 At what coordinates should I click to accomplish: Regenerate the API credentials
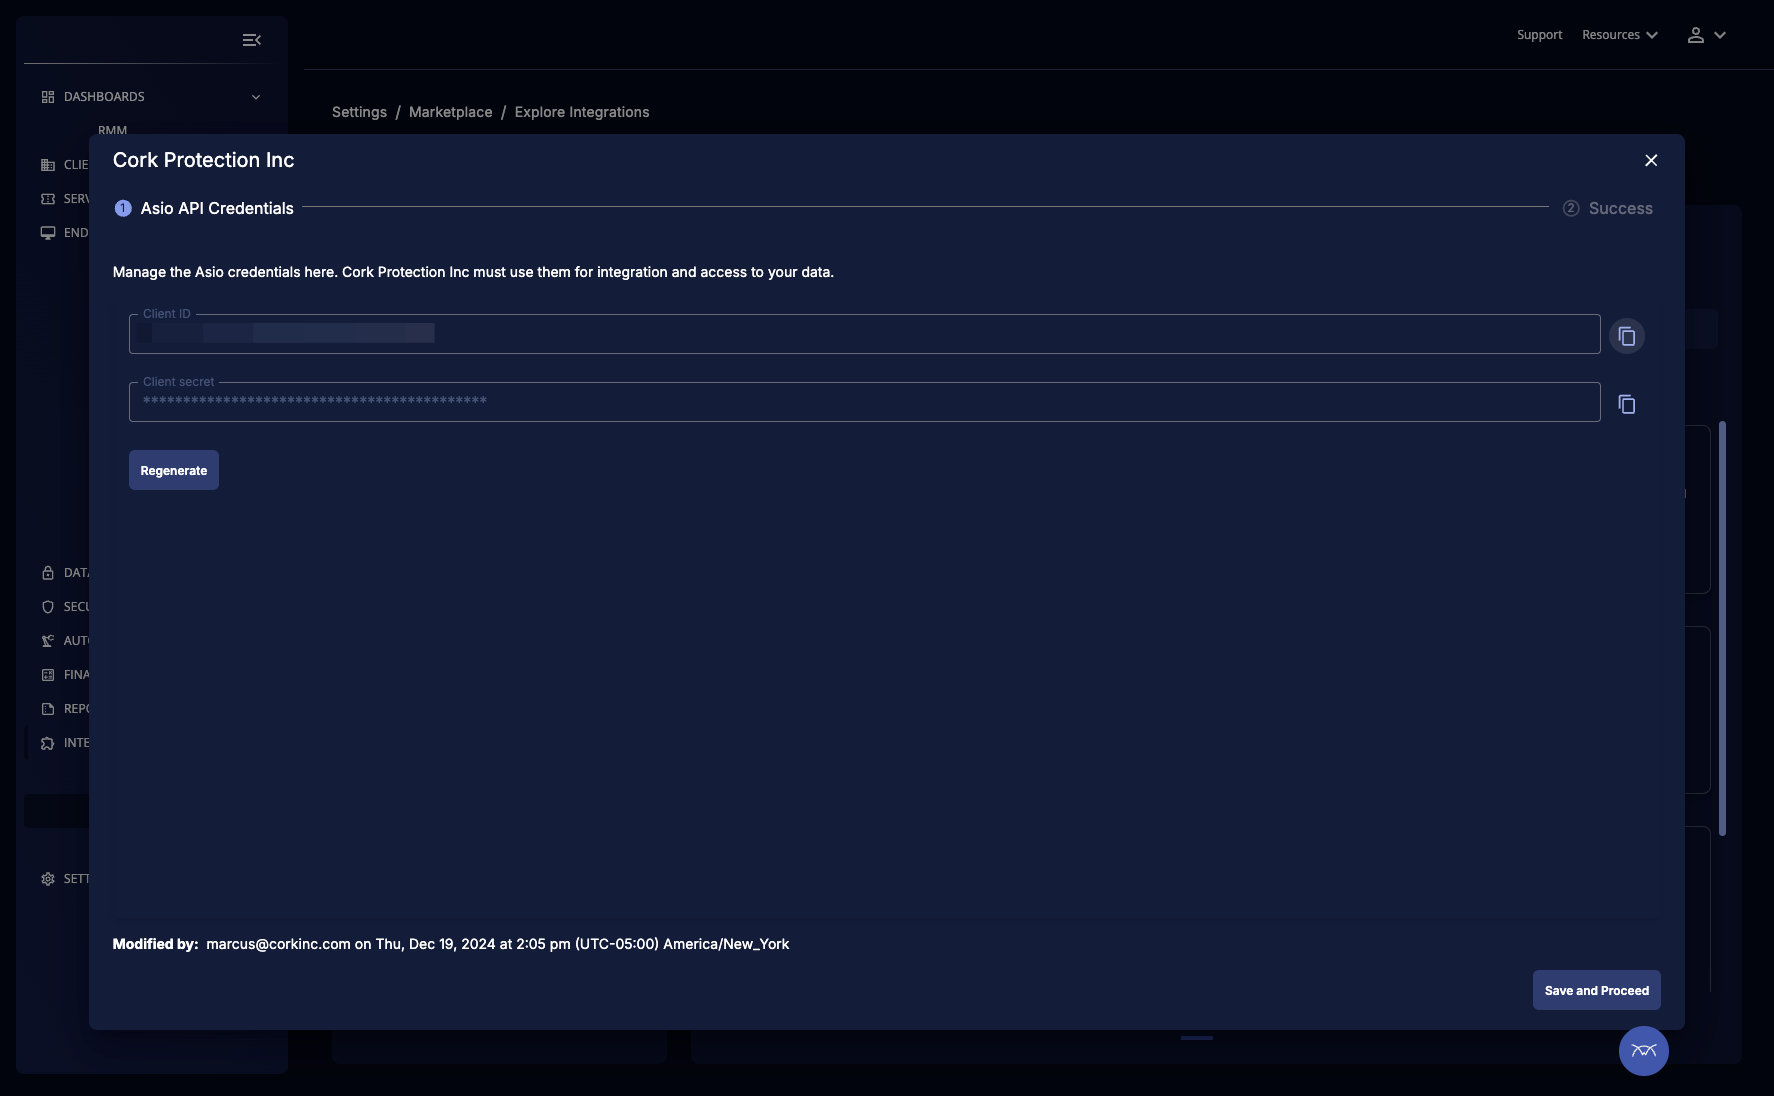(174, 470)
